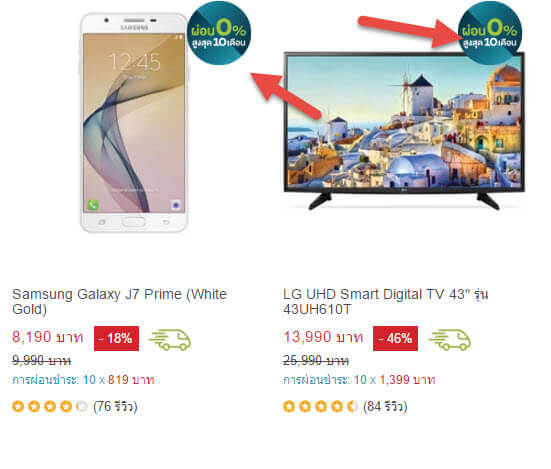Viewport: 551px width, 469px height.
Task: Click the 8,190 baht price
Action: coord(48,337)
